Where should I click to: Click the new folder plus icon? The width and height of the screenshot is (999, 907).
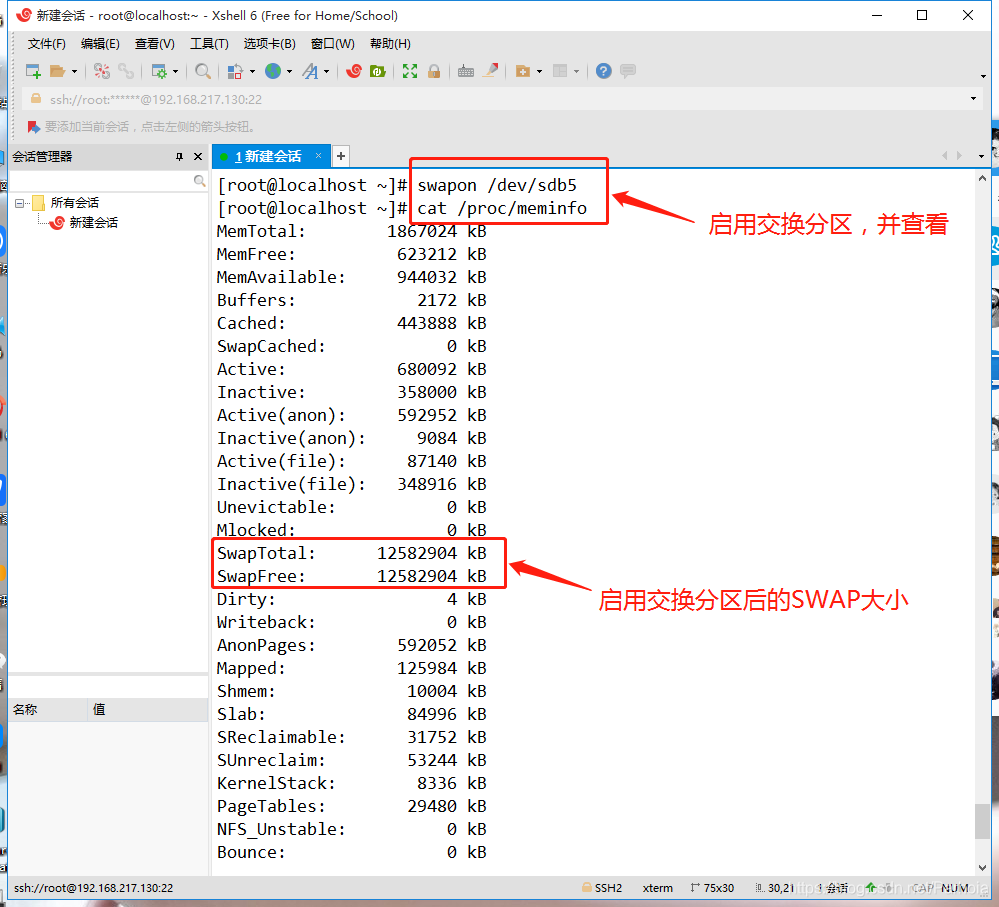tap(522, 71)
